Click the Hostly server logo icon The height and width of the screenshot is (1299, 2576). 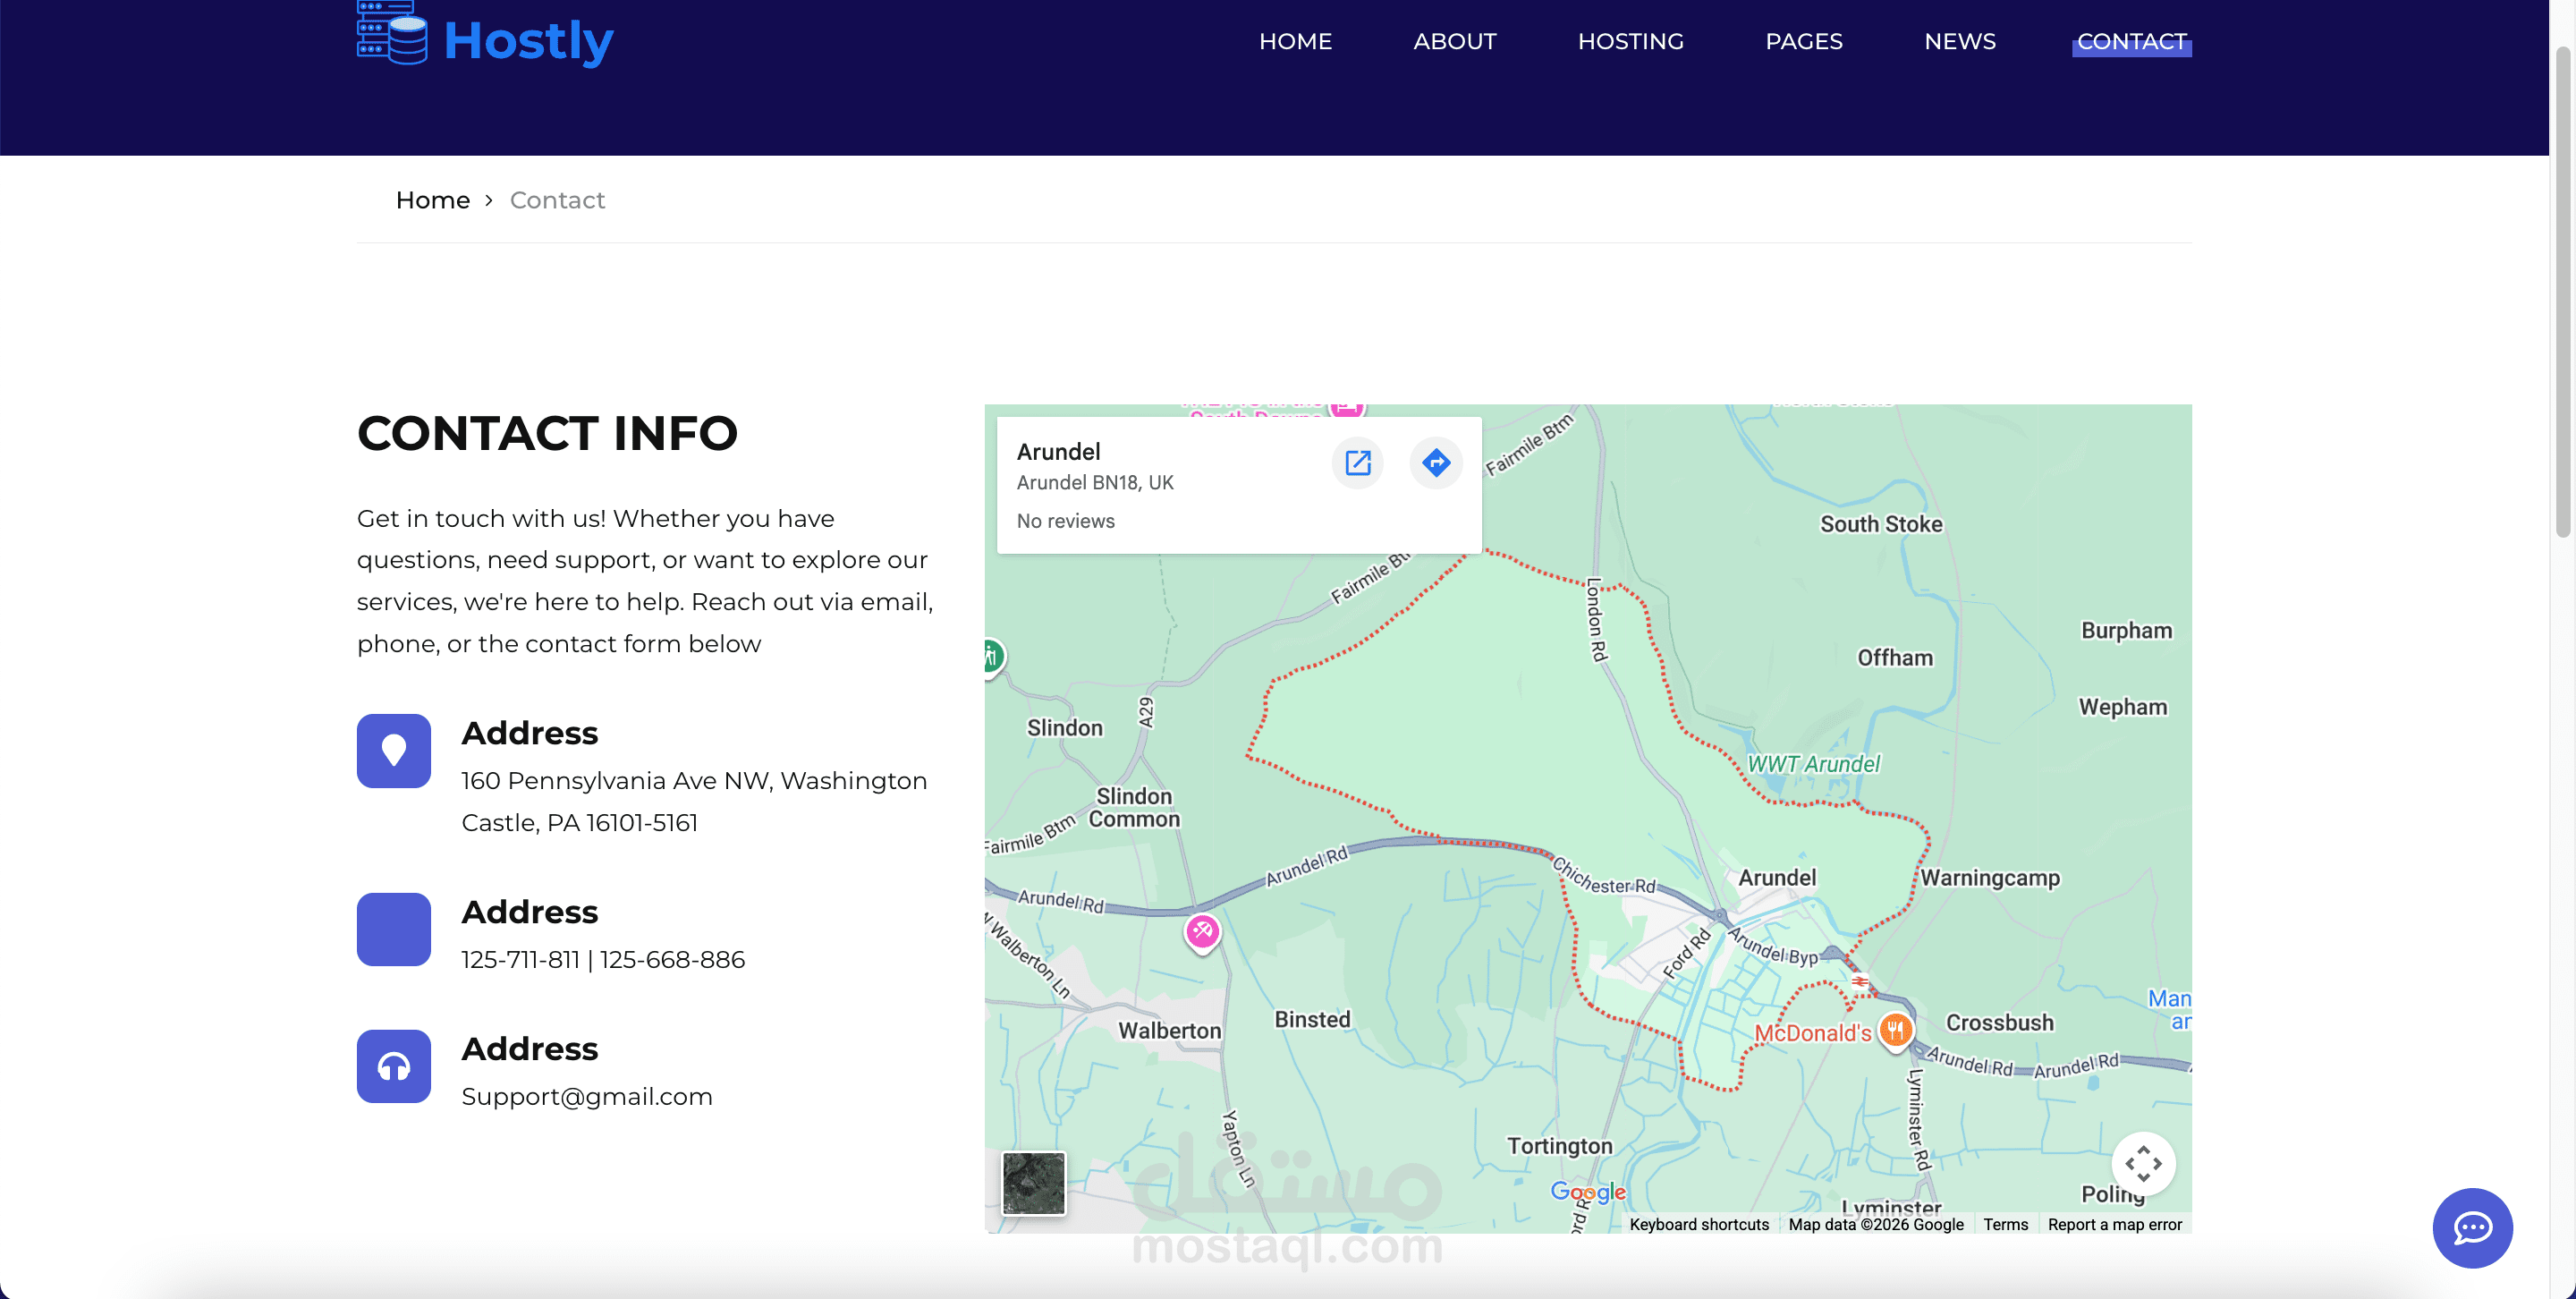point(392,34)
